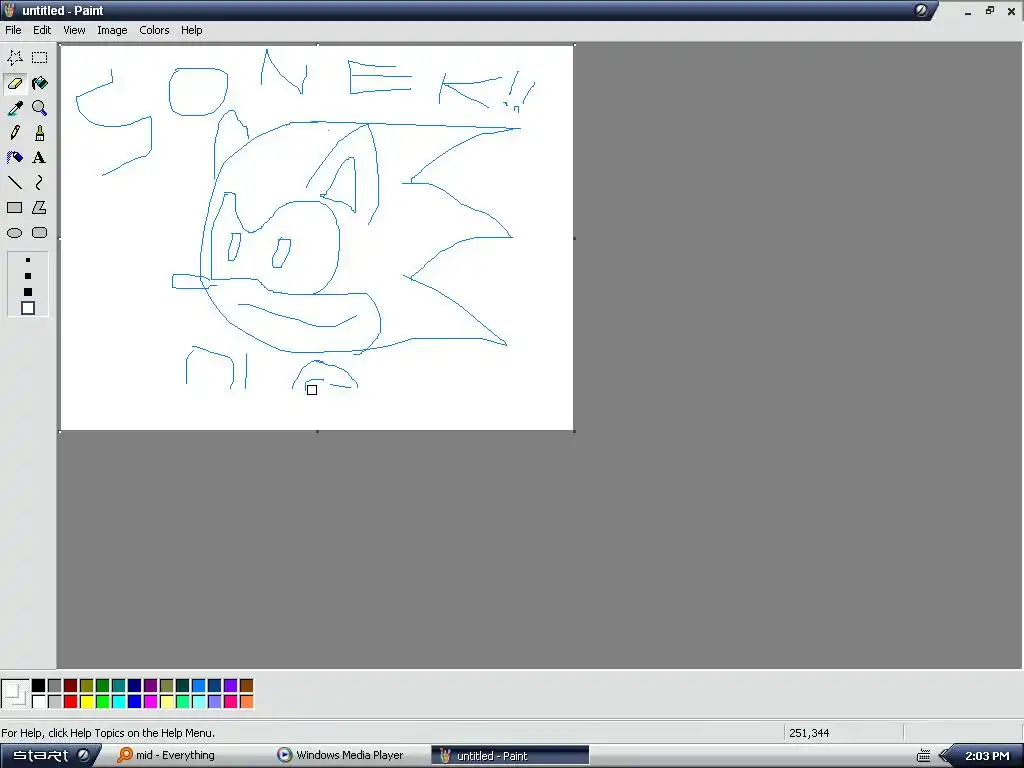Pick the bright red color swatch
1024x768 pixels.
(71, 701)
